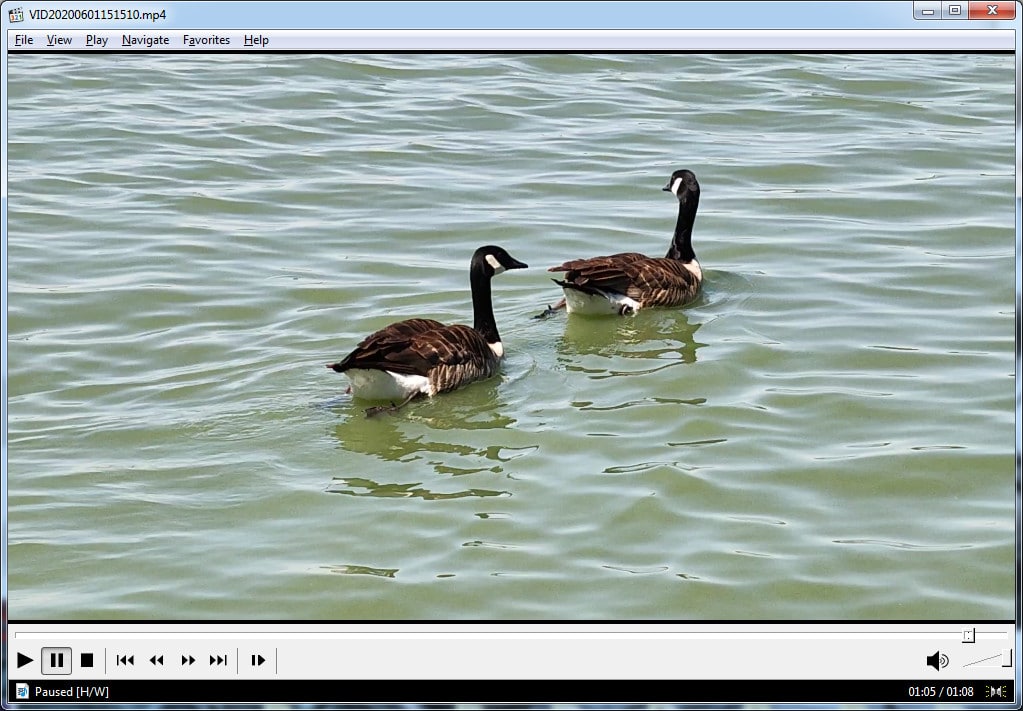Click the 01:05 / 01:08 time display
This screenshot has height=711, width=1023.
pyautogui.click(x=940, y=692)
